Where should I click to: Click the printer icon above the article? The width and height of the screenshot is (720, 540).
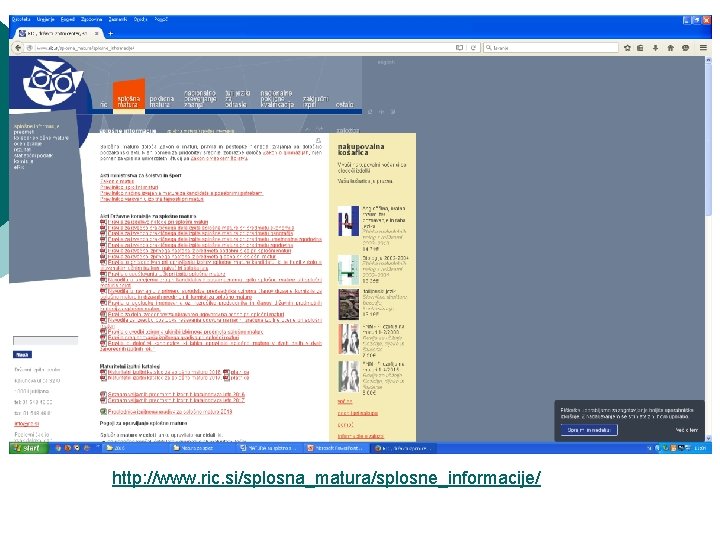tap(318, 140)
